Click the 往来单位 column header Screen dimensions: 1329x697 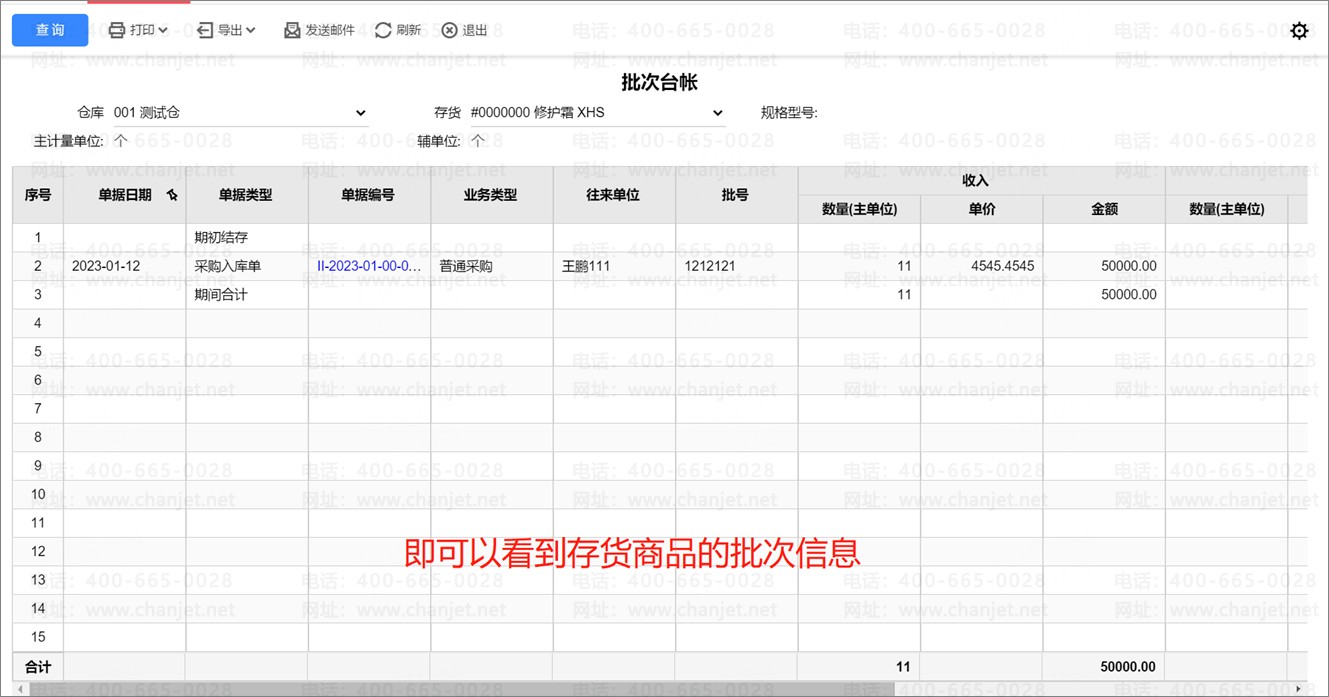point(613,195)
